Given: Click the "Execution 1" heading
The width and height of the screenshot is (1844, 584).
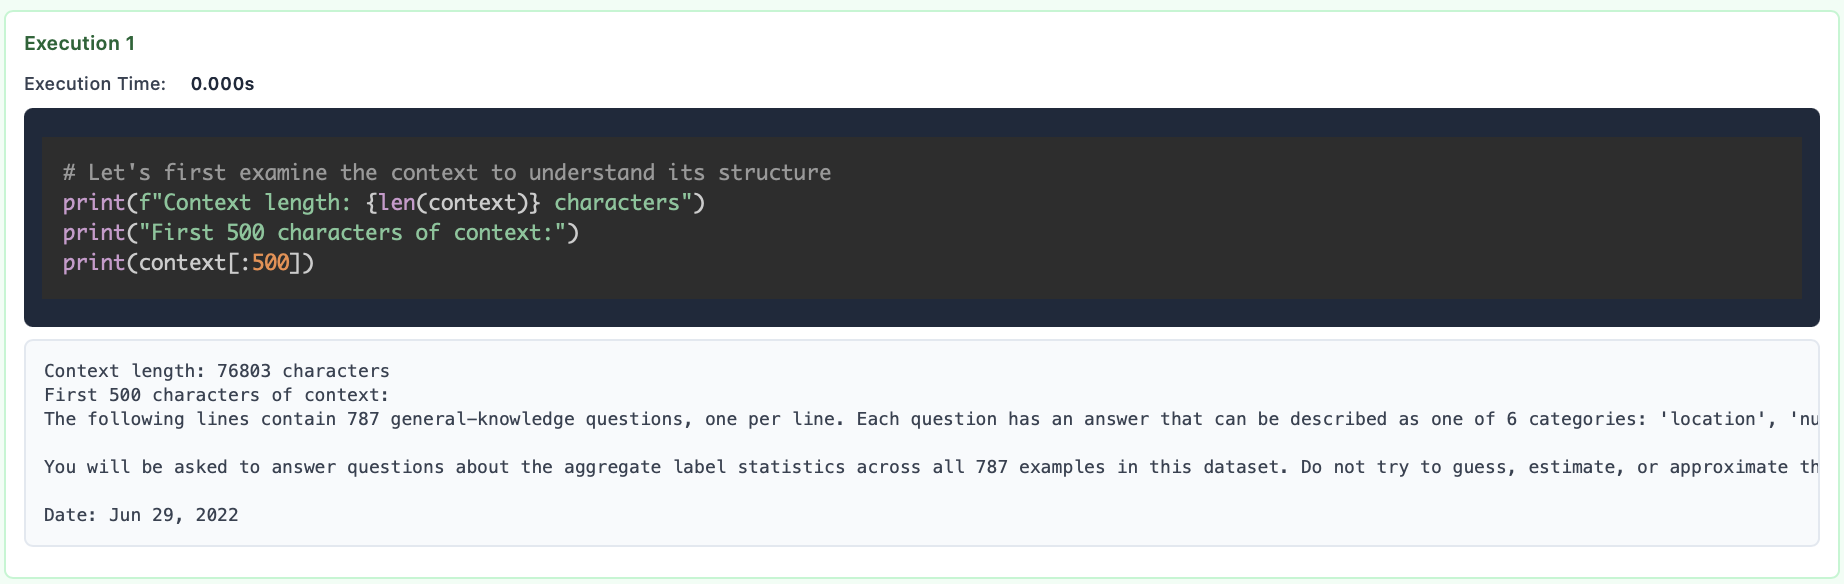Looking at the screenshot, I should pyautogui.click(x=79, y=43).
